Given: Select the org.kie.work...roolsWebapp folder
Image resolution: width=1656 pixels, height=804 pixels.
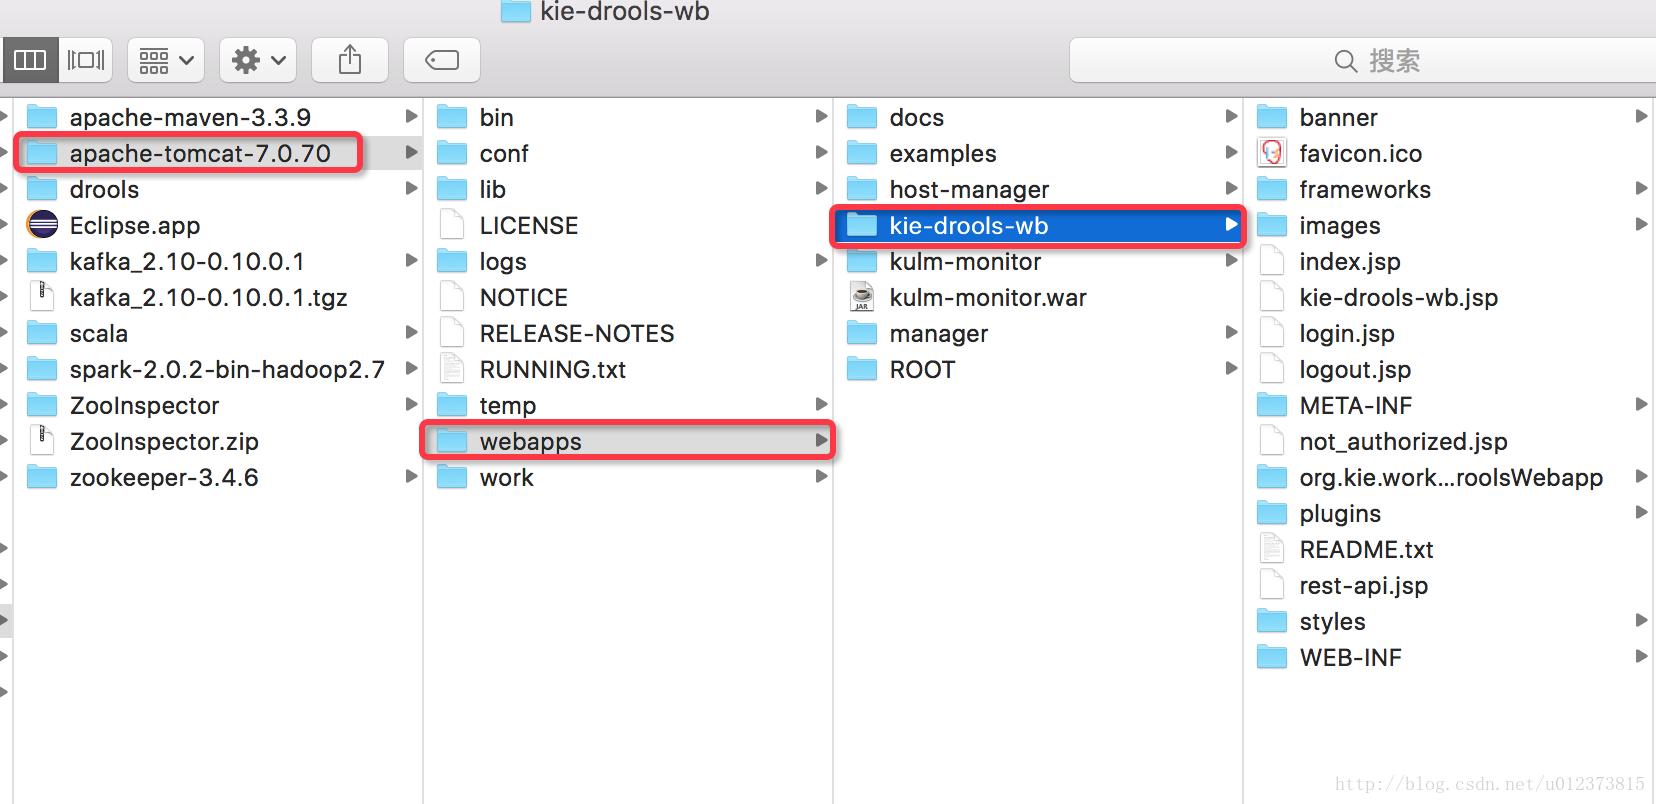Looking at the screenshot, I should pos(1450,477).
